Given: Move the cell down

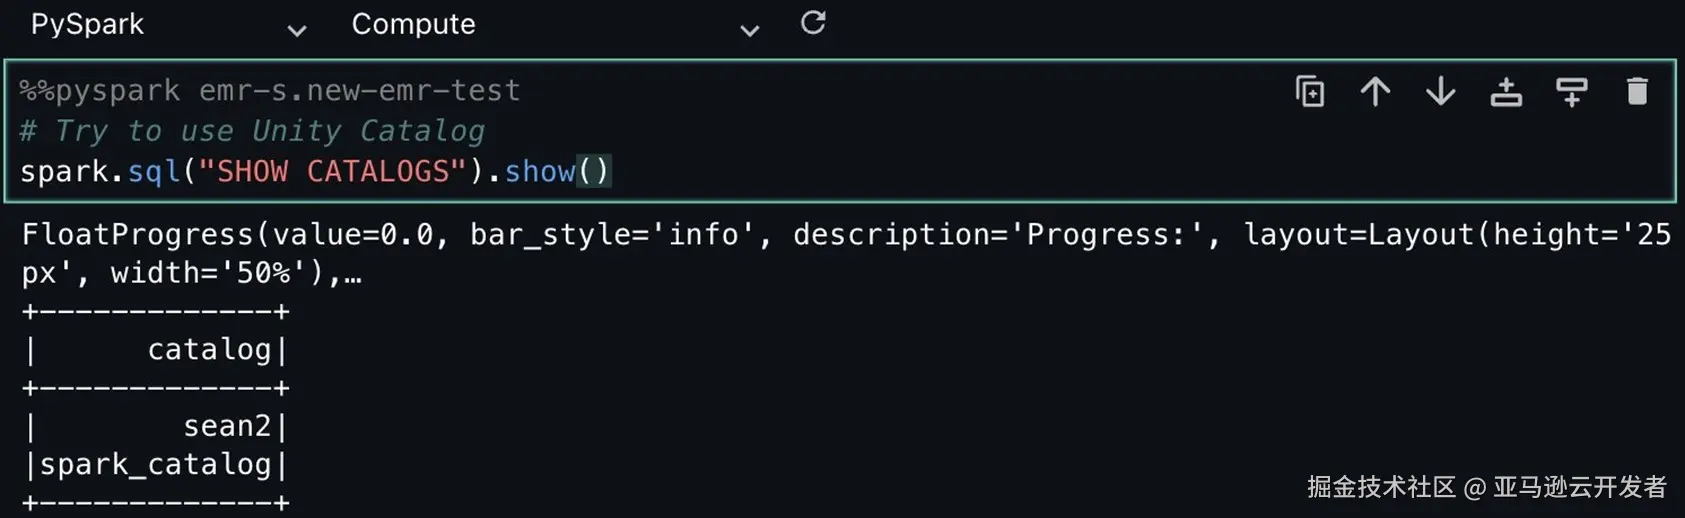Looking at the screenshot, I should tap(1440, 92).
